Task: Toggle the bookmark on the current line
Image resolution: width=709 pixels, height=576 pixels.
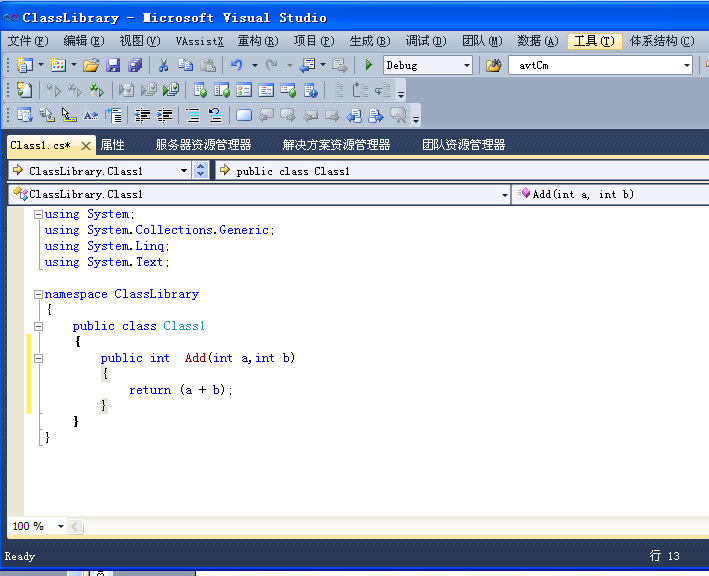Action: click(244, 115)
